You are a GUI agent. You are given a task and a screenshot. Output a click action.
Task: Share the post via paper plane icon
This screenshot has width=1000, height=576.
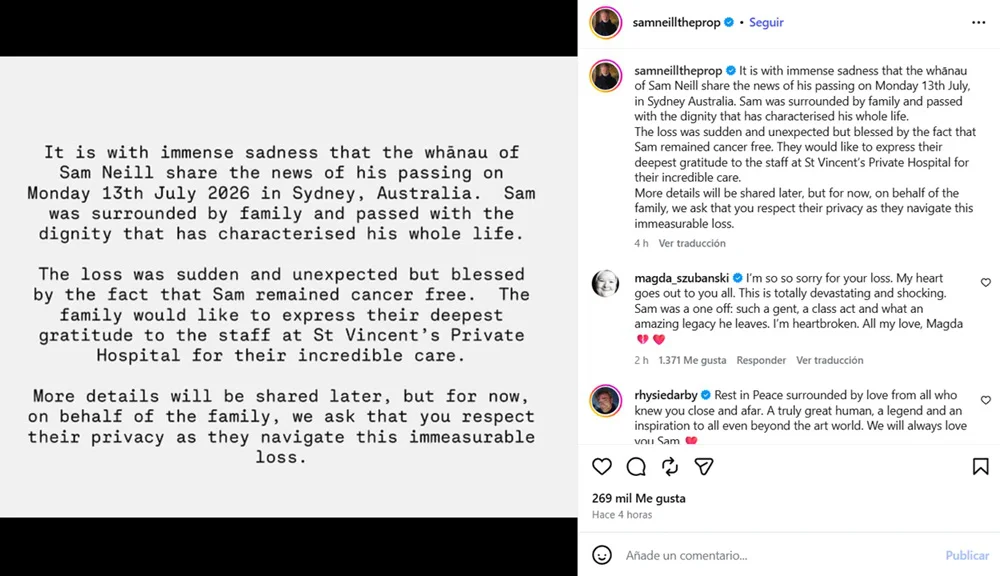703,466
